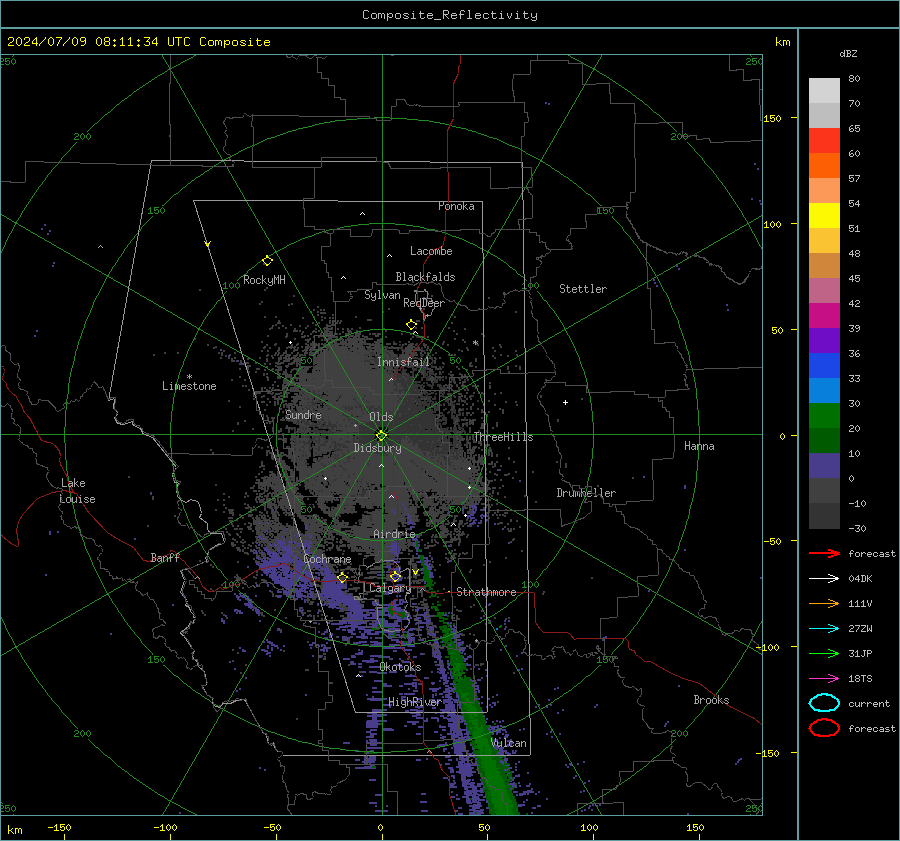Click the Lacombe city label

[x=431, y=251]
